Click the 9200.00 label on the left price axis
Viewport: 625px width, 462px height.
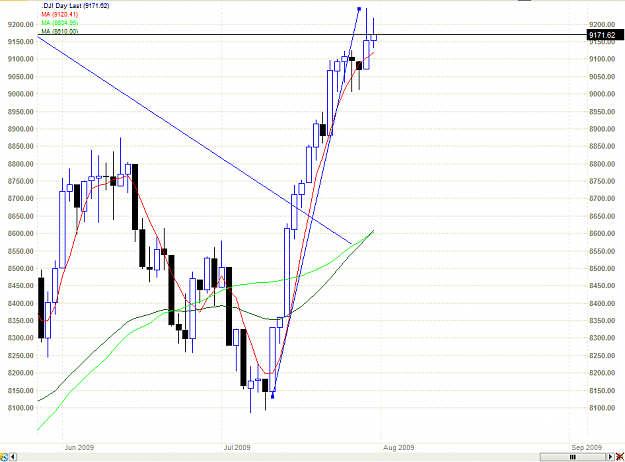point(21,25)
